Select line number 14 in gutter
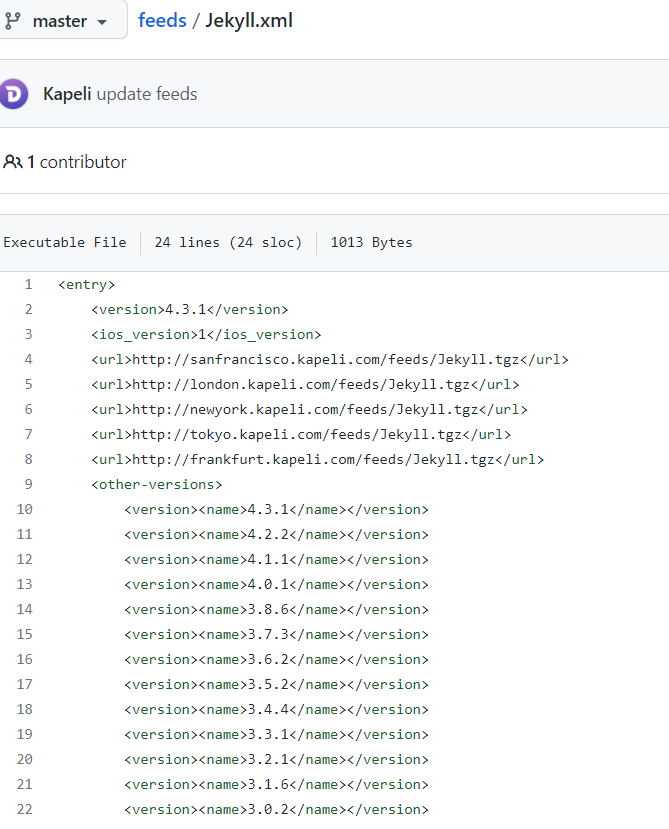 (25, 610)
